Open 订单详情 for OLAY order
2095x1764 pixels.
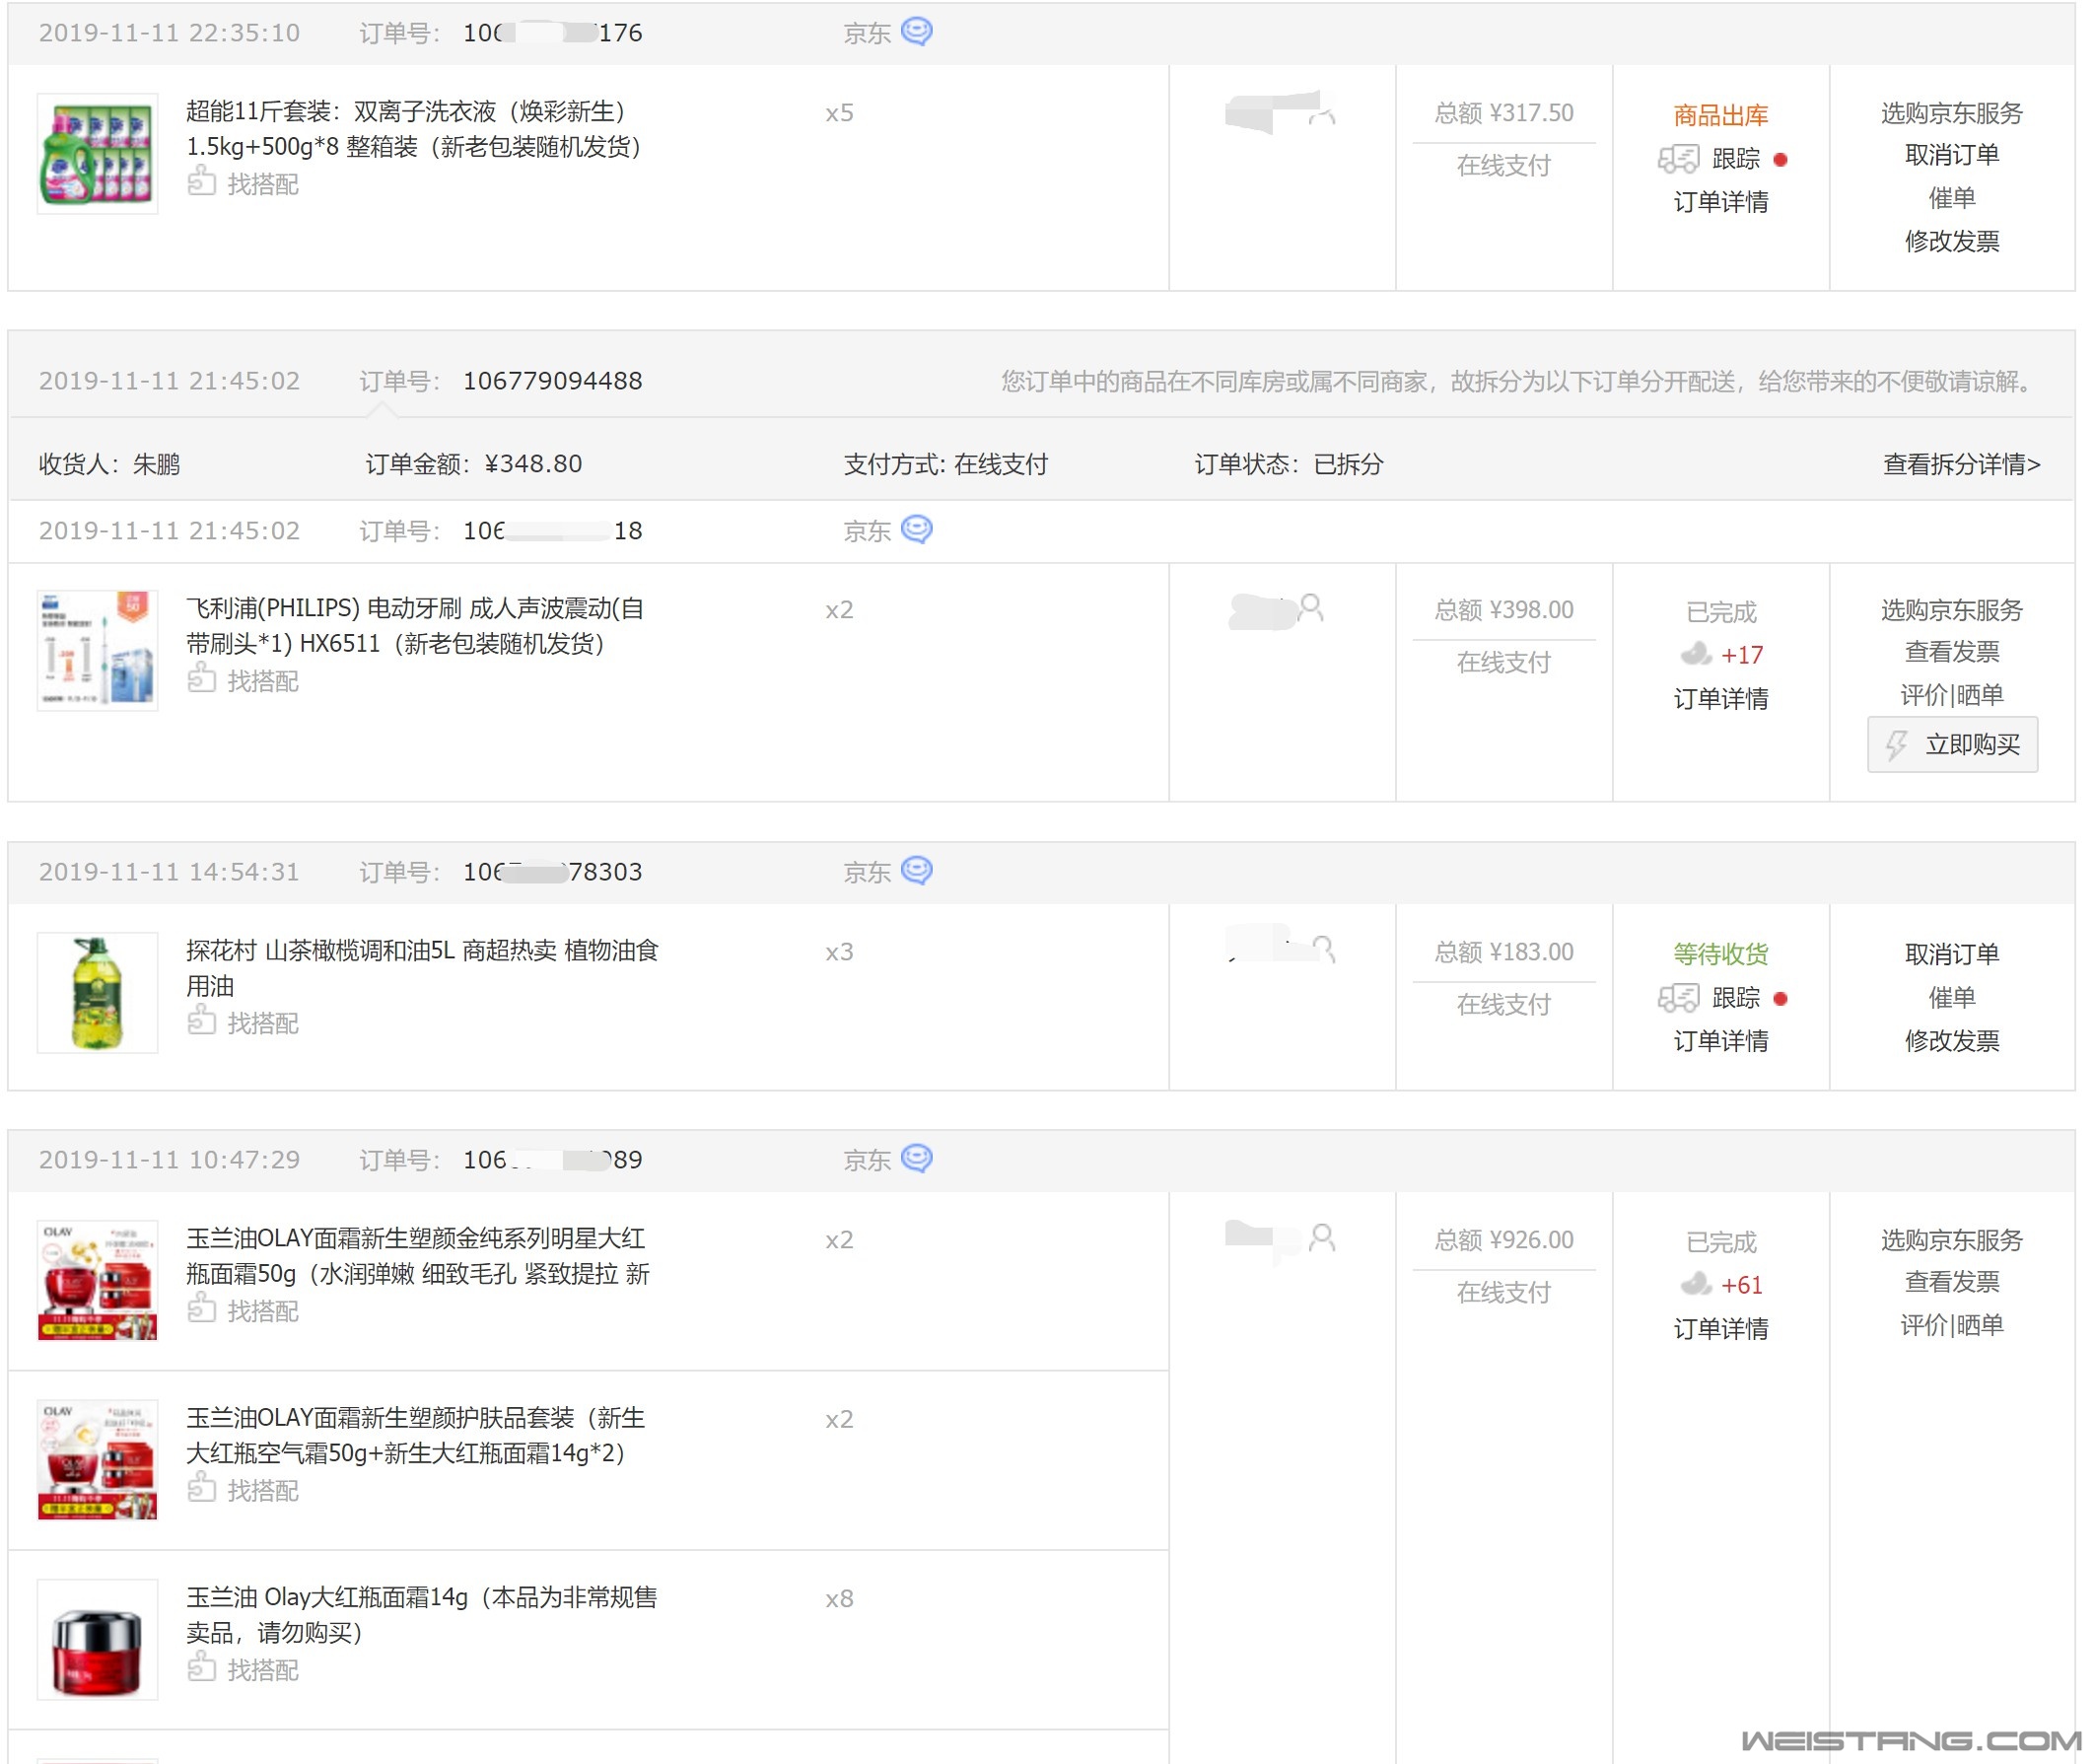[1720, 1329]
